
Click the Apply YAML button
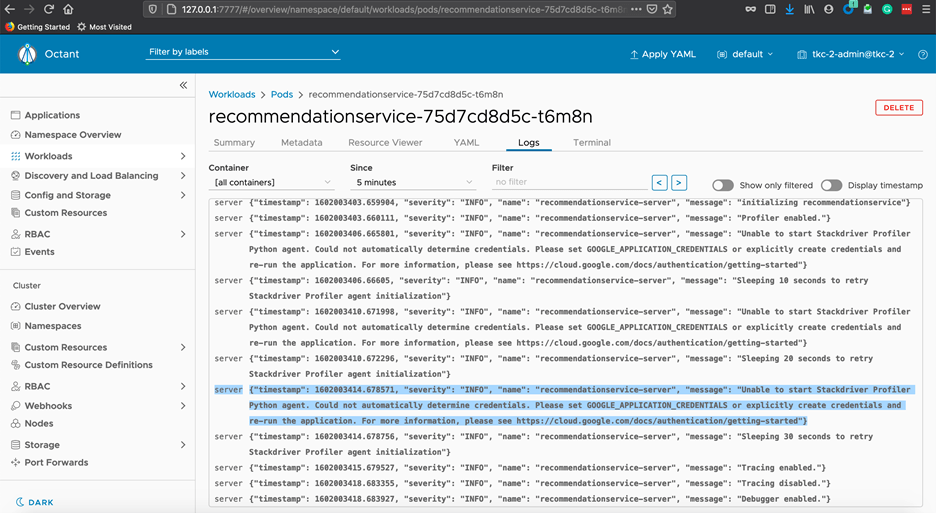(662, 54)
